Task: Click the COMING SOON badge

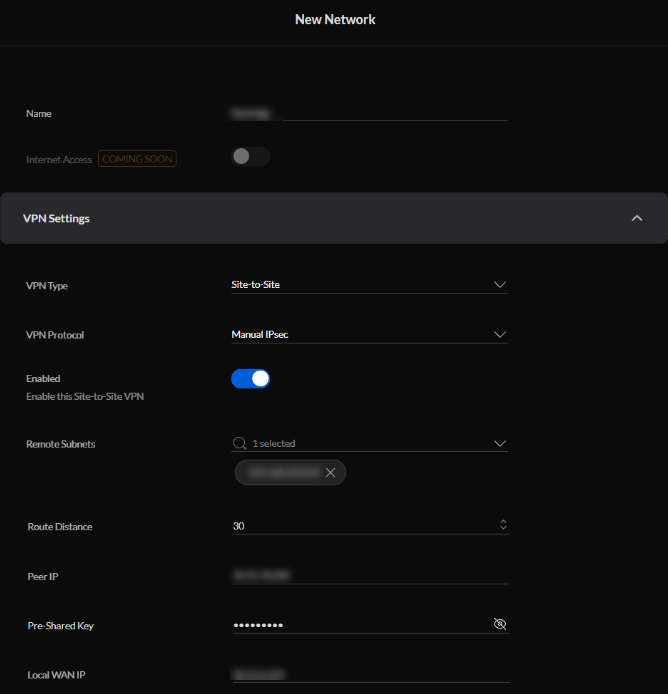Action: coord(137,159)
